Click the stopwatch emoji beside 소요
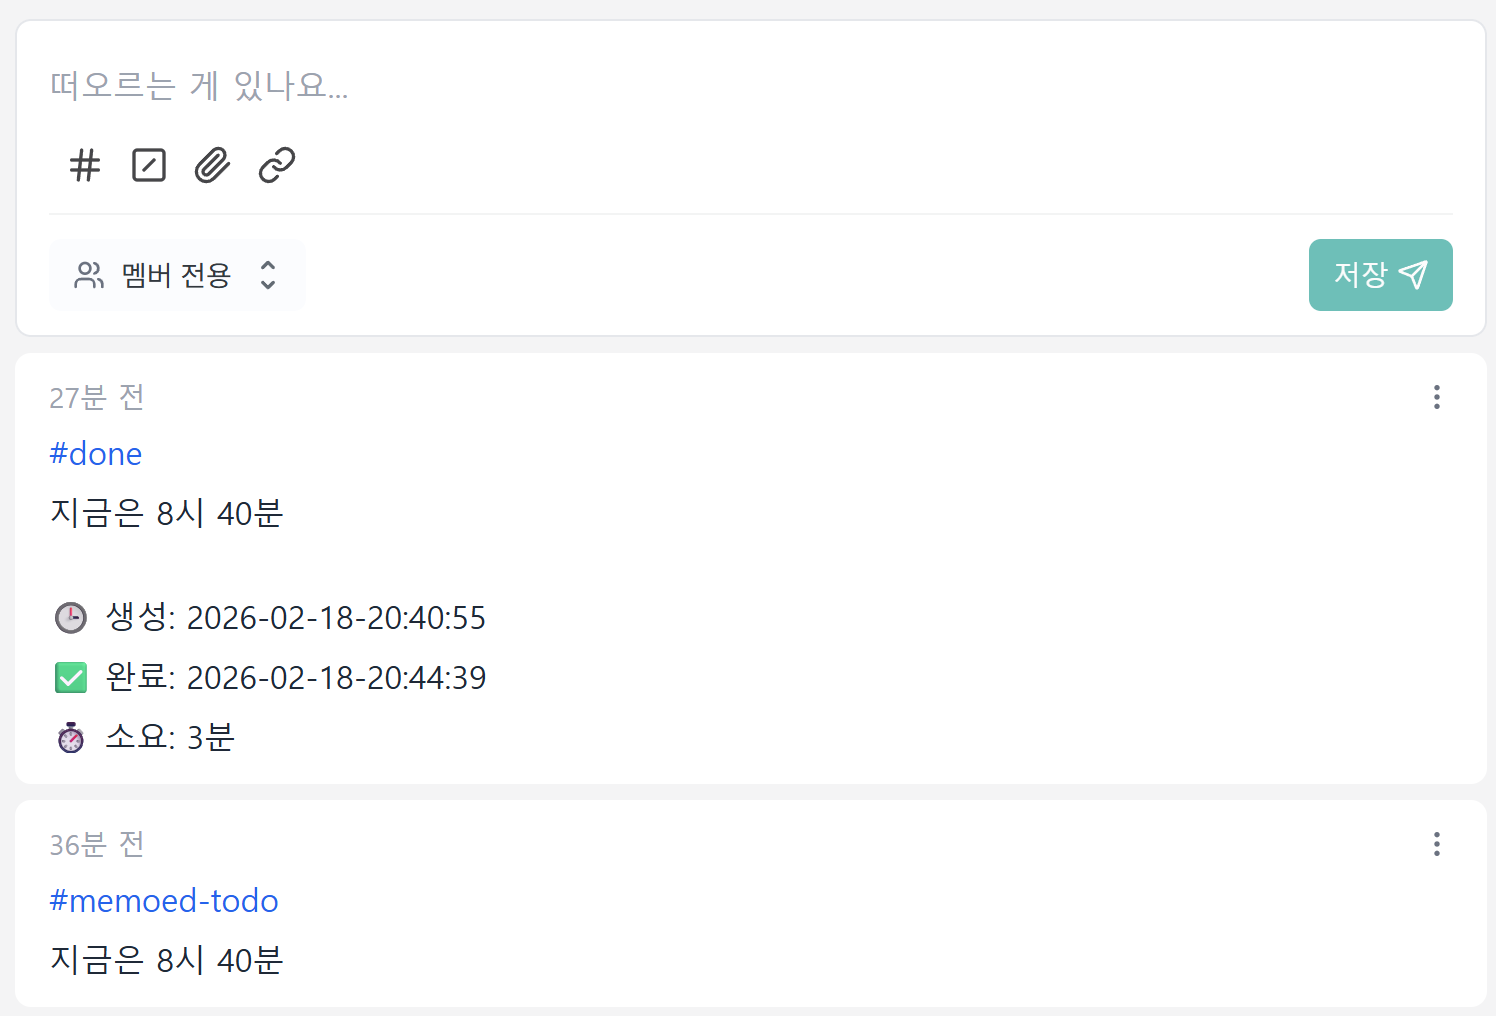 click(x=71, y=738)
